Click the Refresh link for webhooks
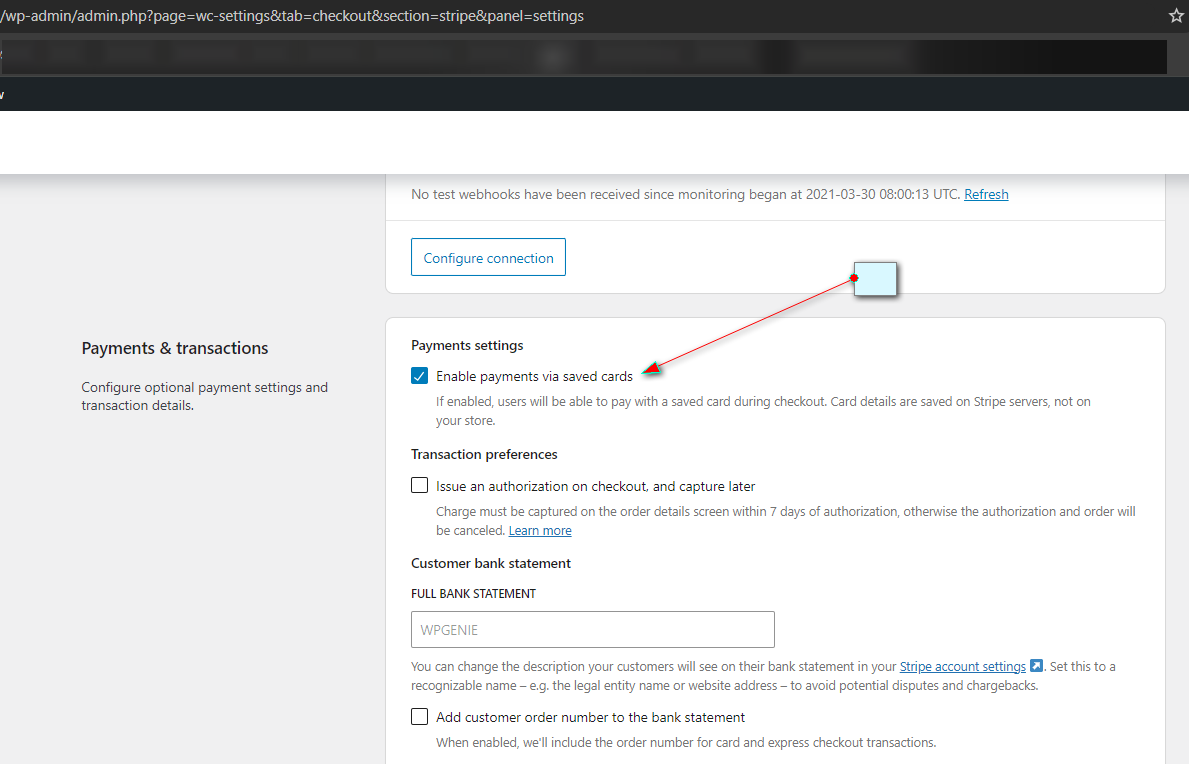The height and width of the screenshot is (764, 1189). (x=986, y=194)
